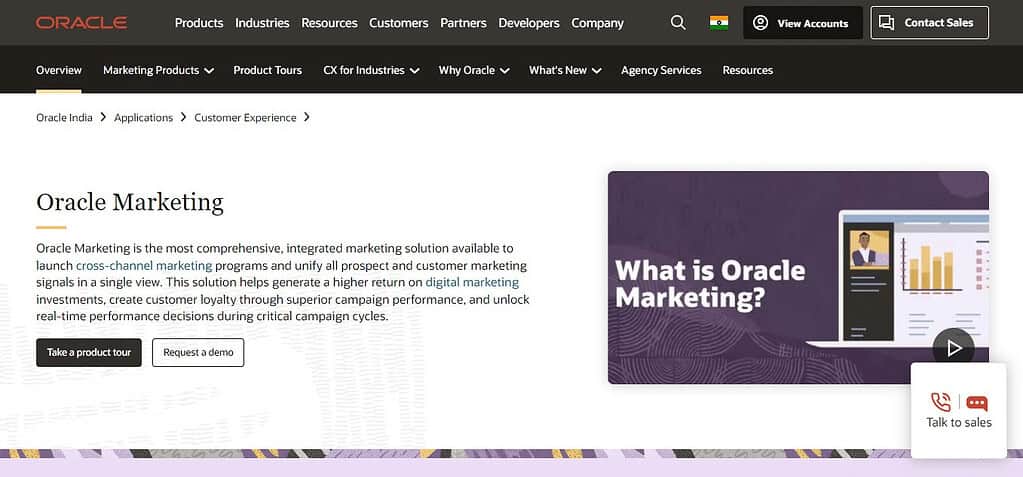Click the India flag country selector
This screenshot has height=477, width=1023.
point(719,23)
